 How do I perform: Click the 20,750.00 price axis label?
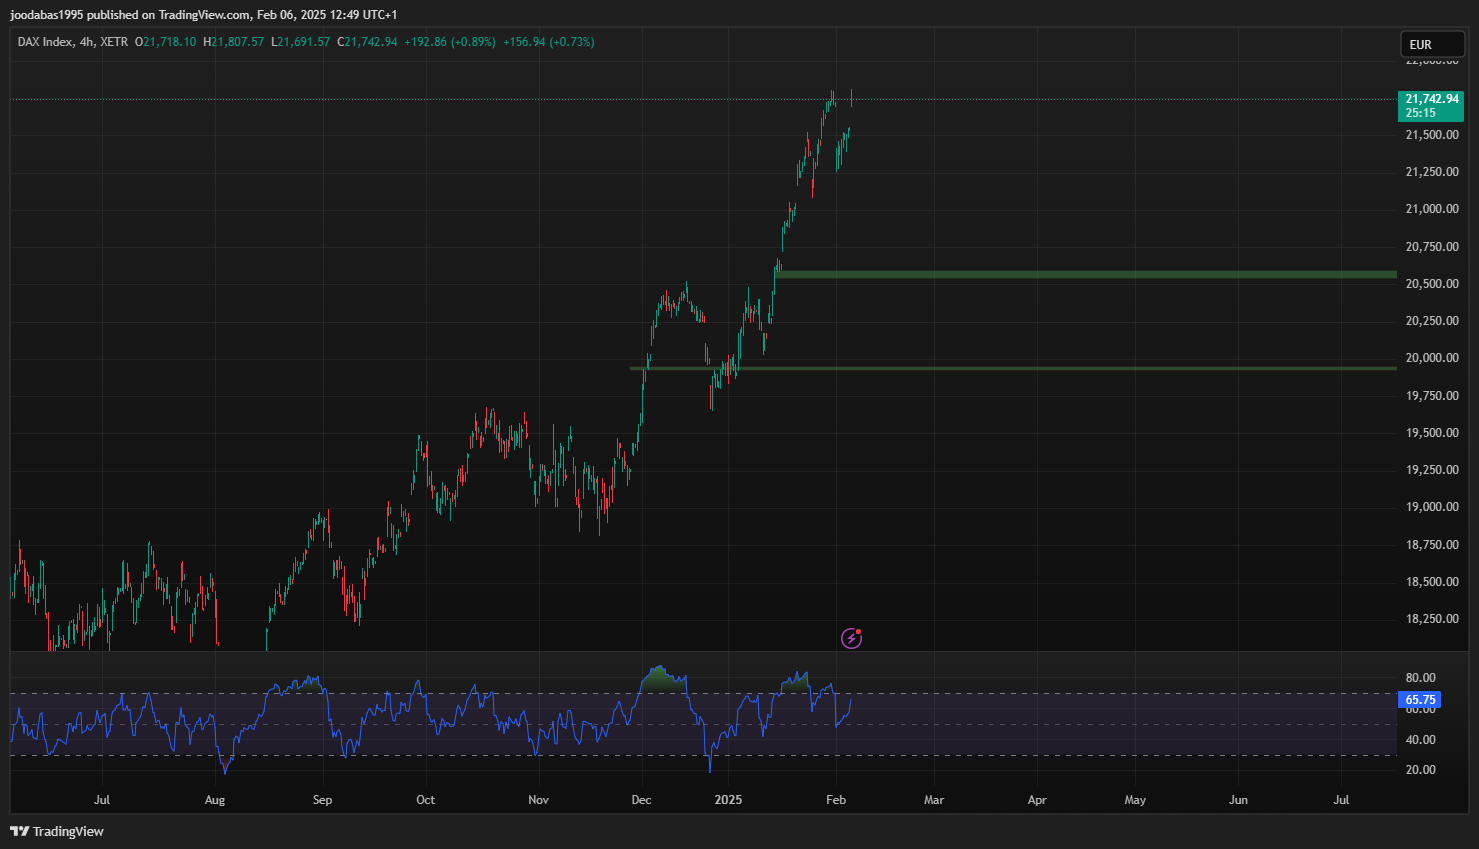point(1432,247)
